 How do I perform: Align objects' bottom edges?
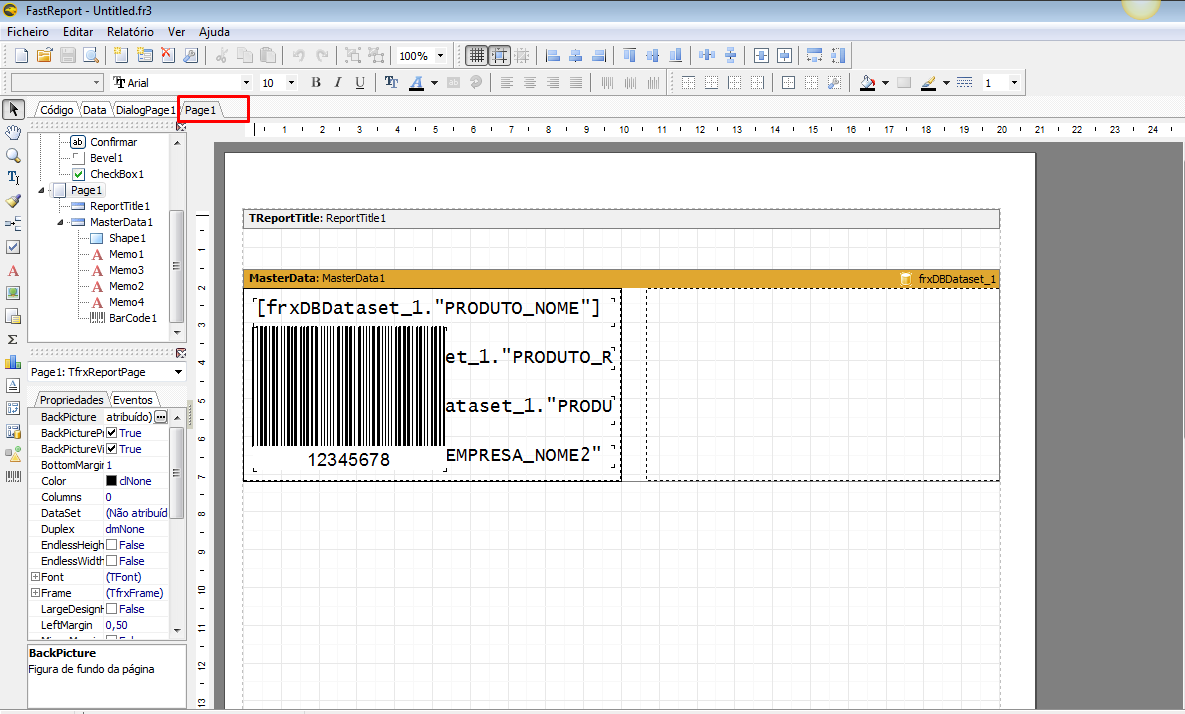coord(676,55)
